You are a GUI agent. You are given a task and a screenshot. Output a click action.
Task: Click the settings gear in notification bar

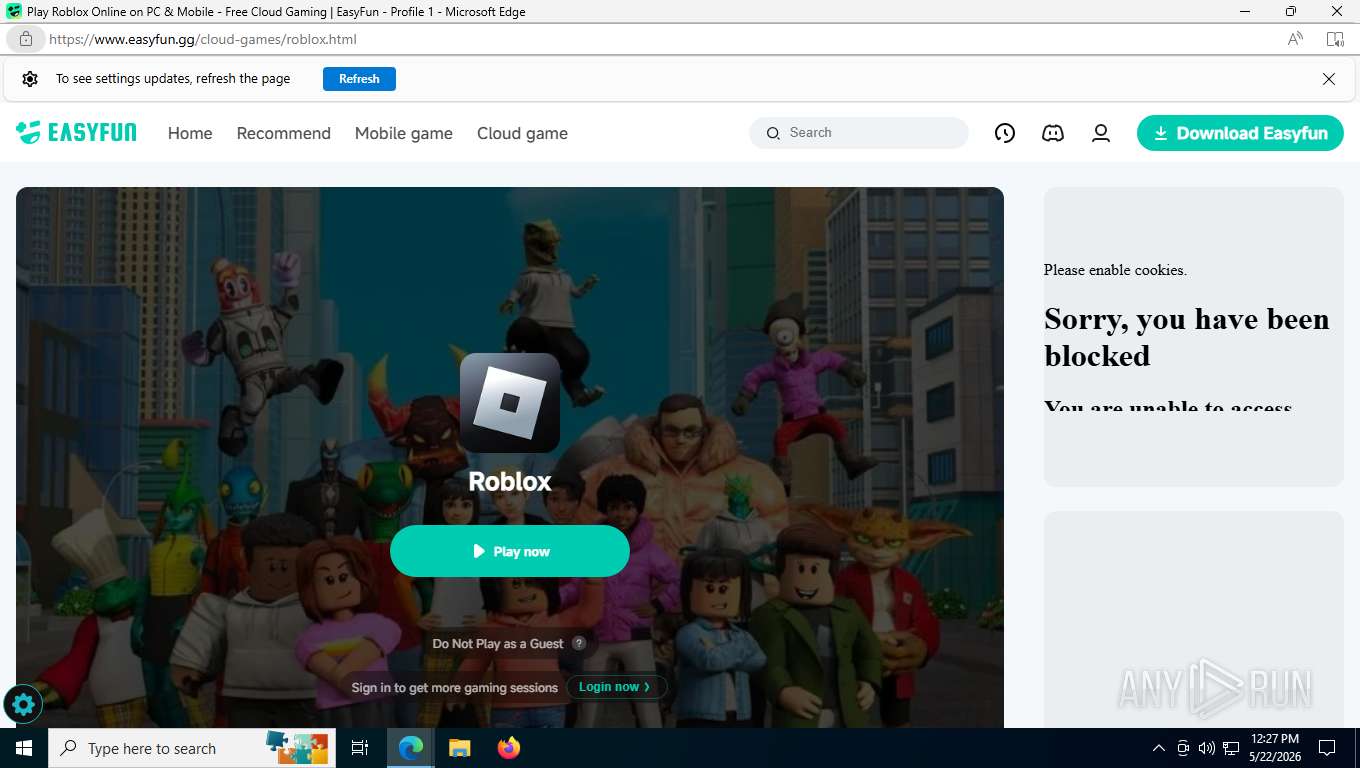pos(30,79)
